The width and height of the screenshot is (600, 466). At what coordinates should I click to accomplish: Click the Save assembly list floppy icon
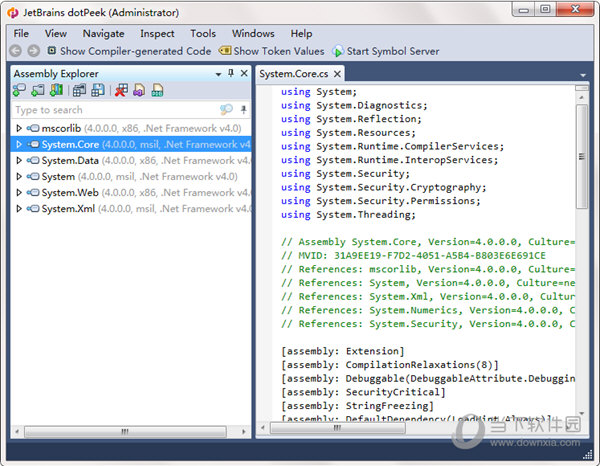pos(98,90)
